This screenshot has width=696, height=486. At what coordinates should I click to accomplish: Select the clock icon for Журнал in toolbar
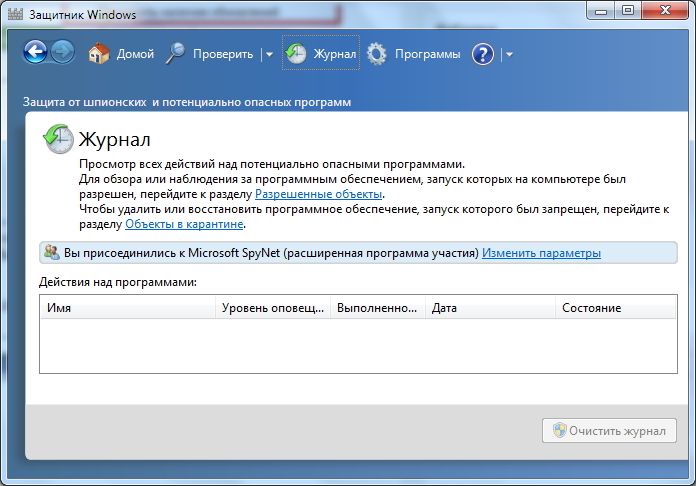point(296,54)
